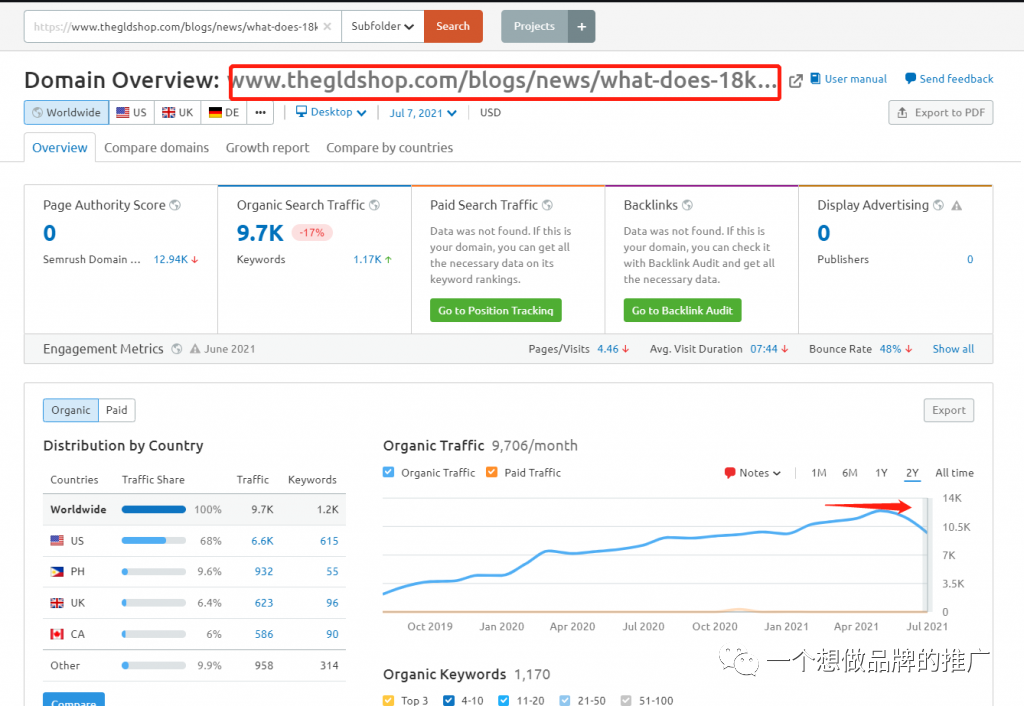
Task: Click the Philippines flag icon in the country table
Action: [x=57, y=571]
